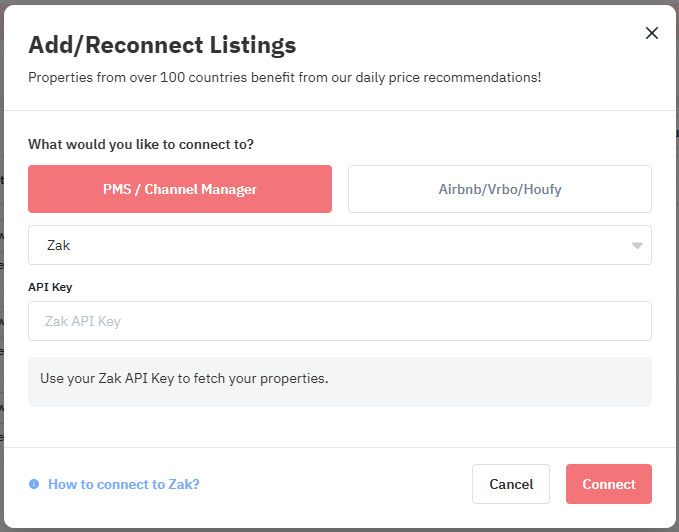679x532 pixels.
Task: Close the Add/Reconnect Listings dialog with the X
Action: 651,33
